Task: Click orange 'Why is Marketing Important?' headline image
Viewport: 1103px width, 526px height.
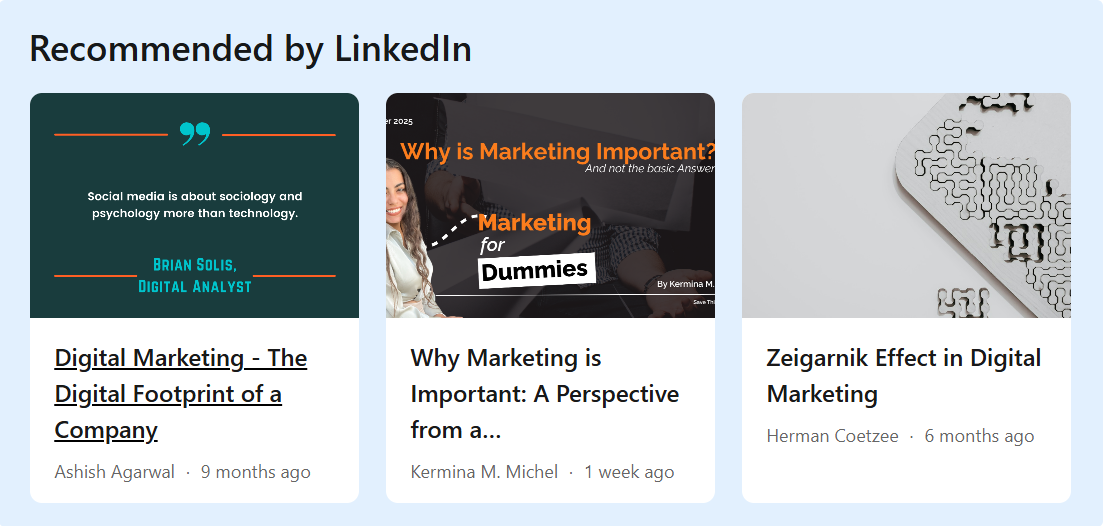Action: point(558,152)
